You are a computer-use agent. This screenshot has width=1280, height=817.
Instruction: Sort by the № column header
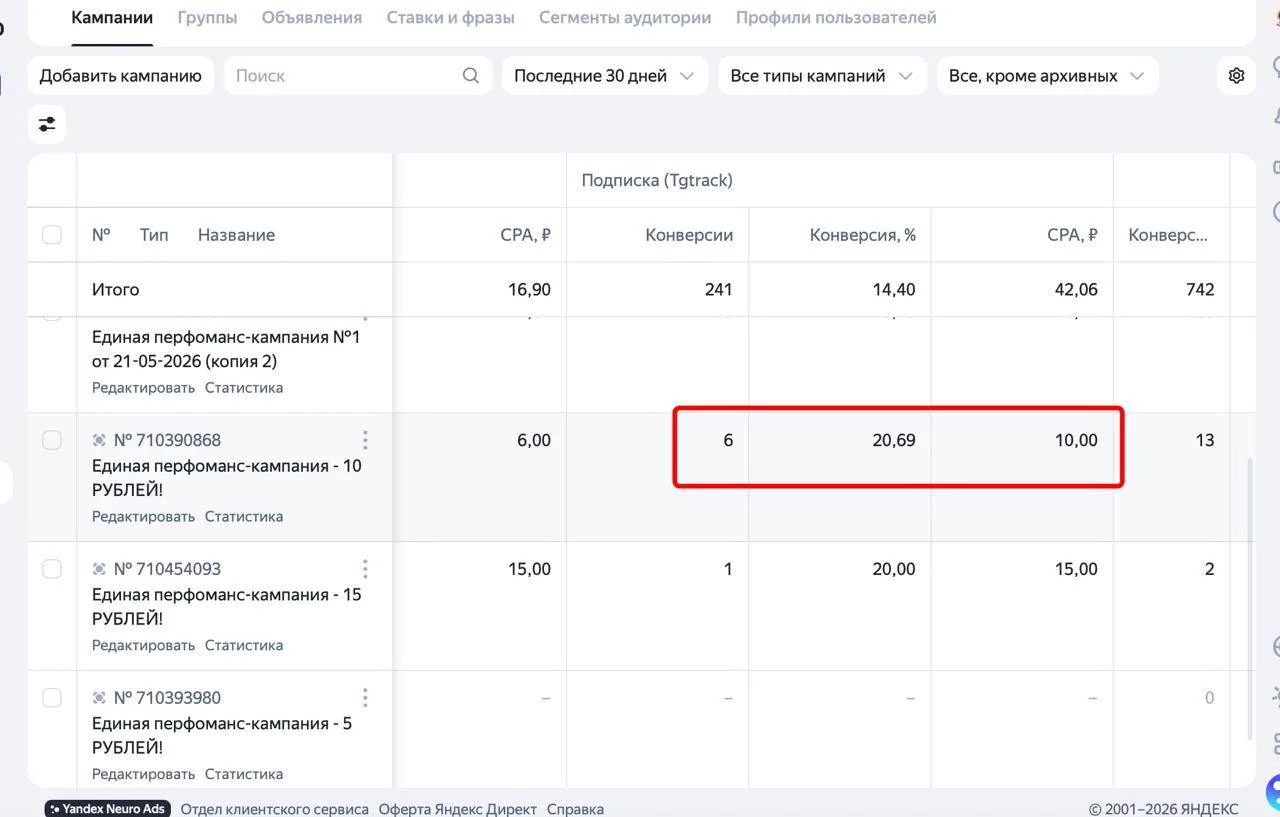101,235
